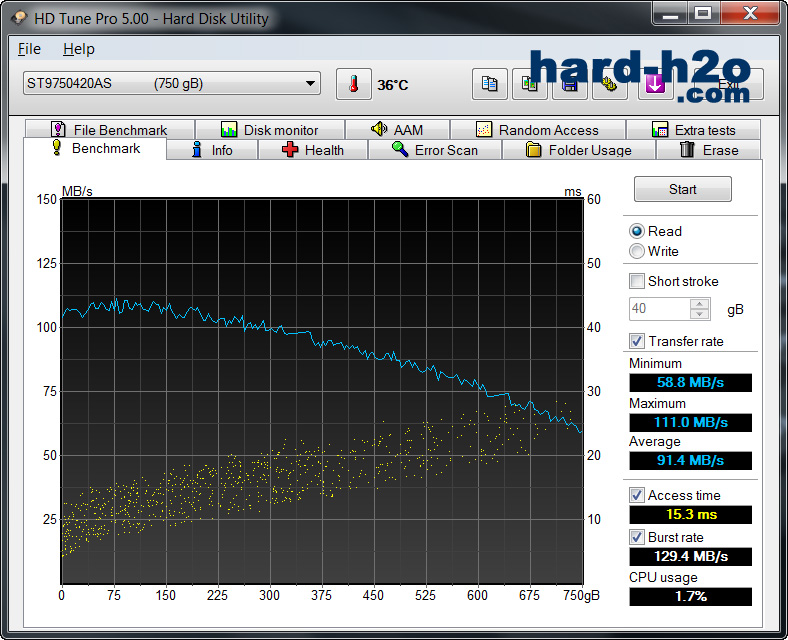
Task: Toggle the Access time checkbox
Action: [x=637, y=495]
